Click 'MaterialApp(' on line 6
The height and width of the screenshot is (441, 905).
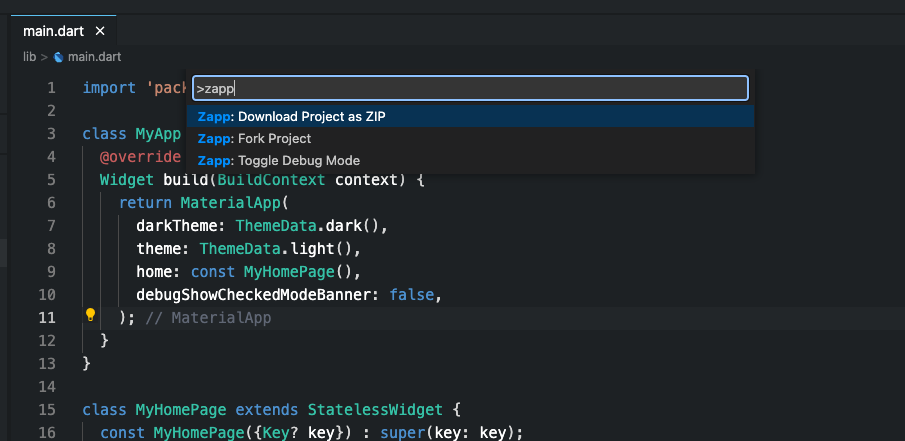(x=234, y=203)
